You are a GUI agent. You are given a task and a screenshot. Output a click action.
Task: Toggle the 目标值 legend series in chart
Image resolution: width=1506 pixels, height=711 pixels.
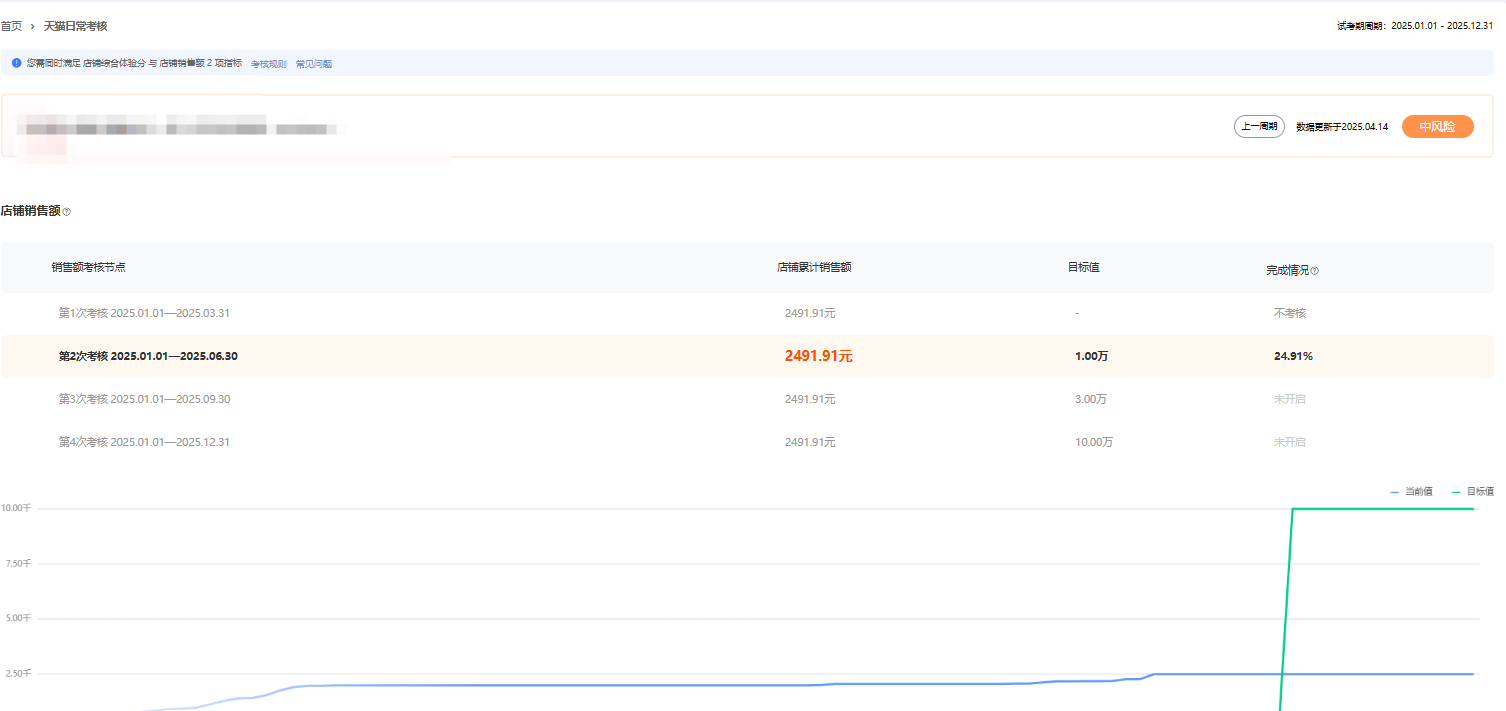(1472, 491)
